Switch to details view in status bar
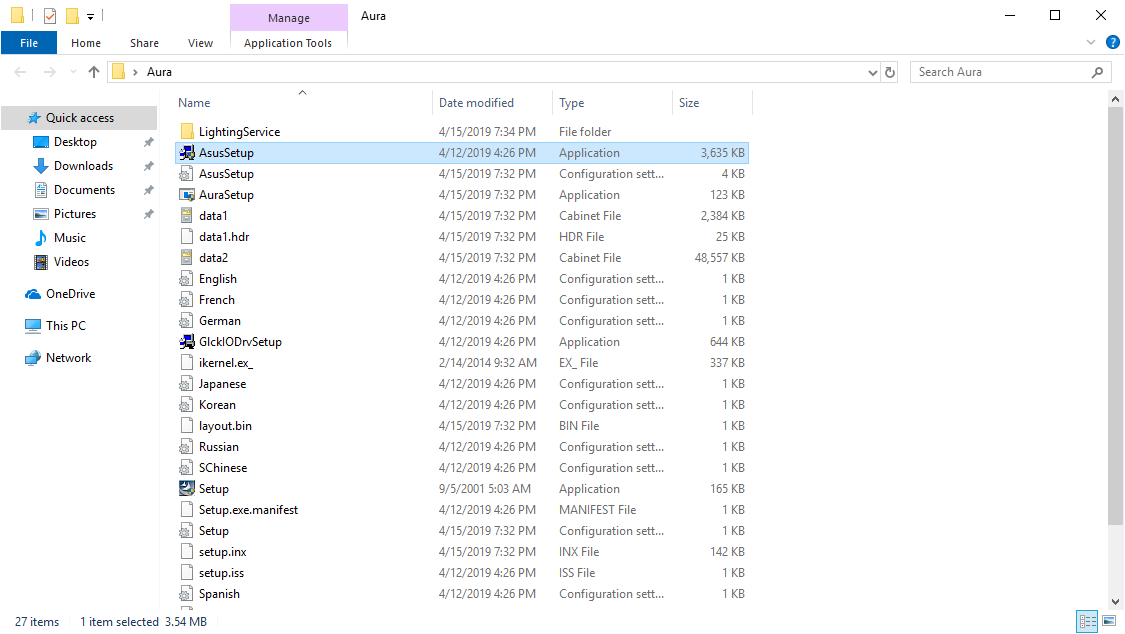The width and height of the screenshot is (1125, 634). [1088, 621]
